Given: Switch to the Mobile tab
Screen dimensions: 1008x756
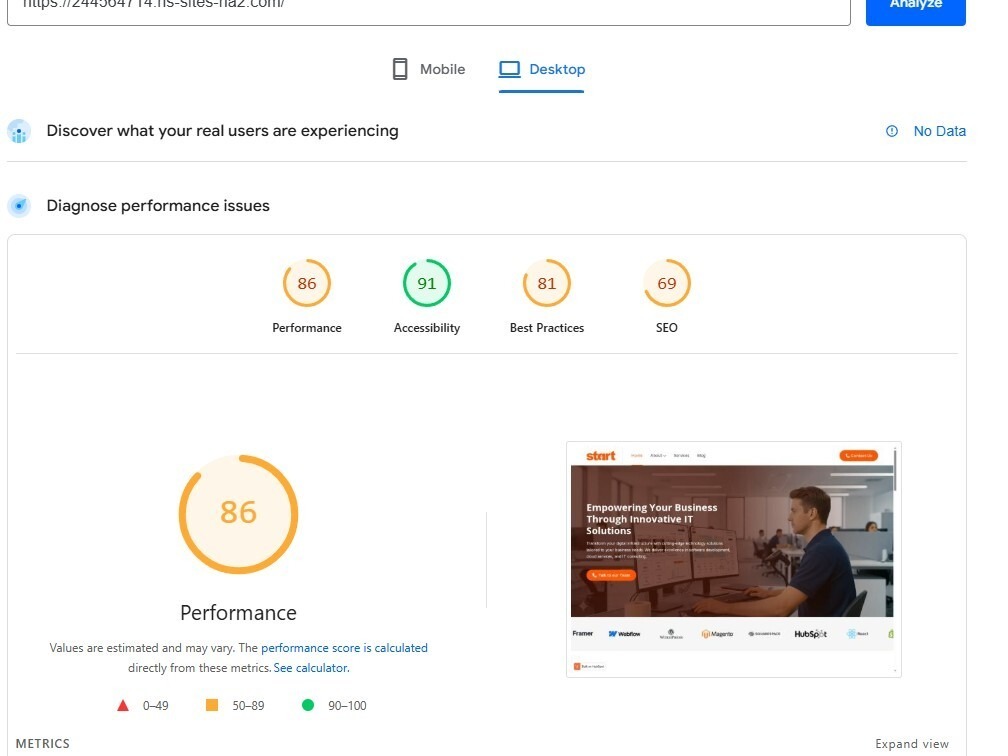Looking at the screenshot, I should tap(427, 69).
